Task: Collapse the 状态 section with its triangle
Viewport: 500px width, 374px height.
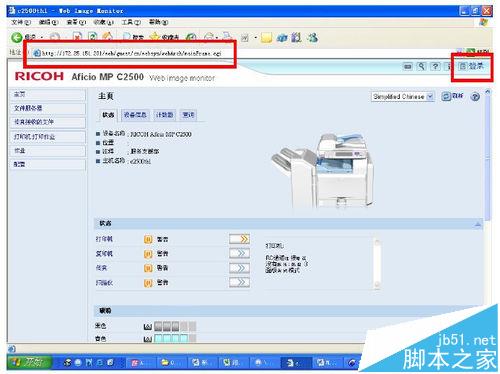Action: (x=478, y=224)
